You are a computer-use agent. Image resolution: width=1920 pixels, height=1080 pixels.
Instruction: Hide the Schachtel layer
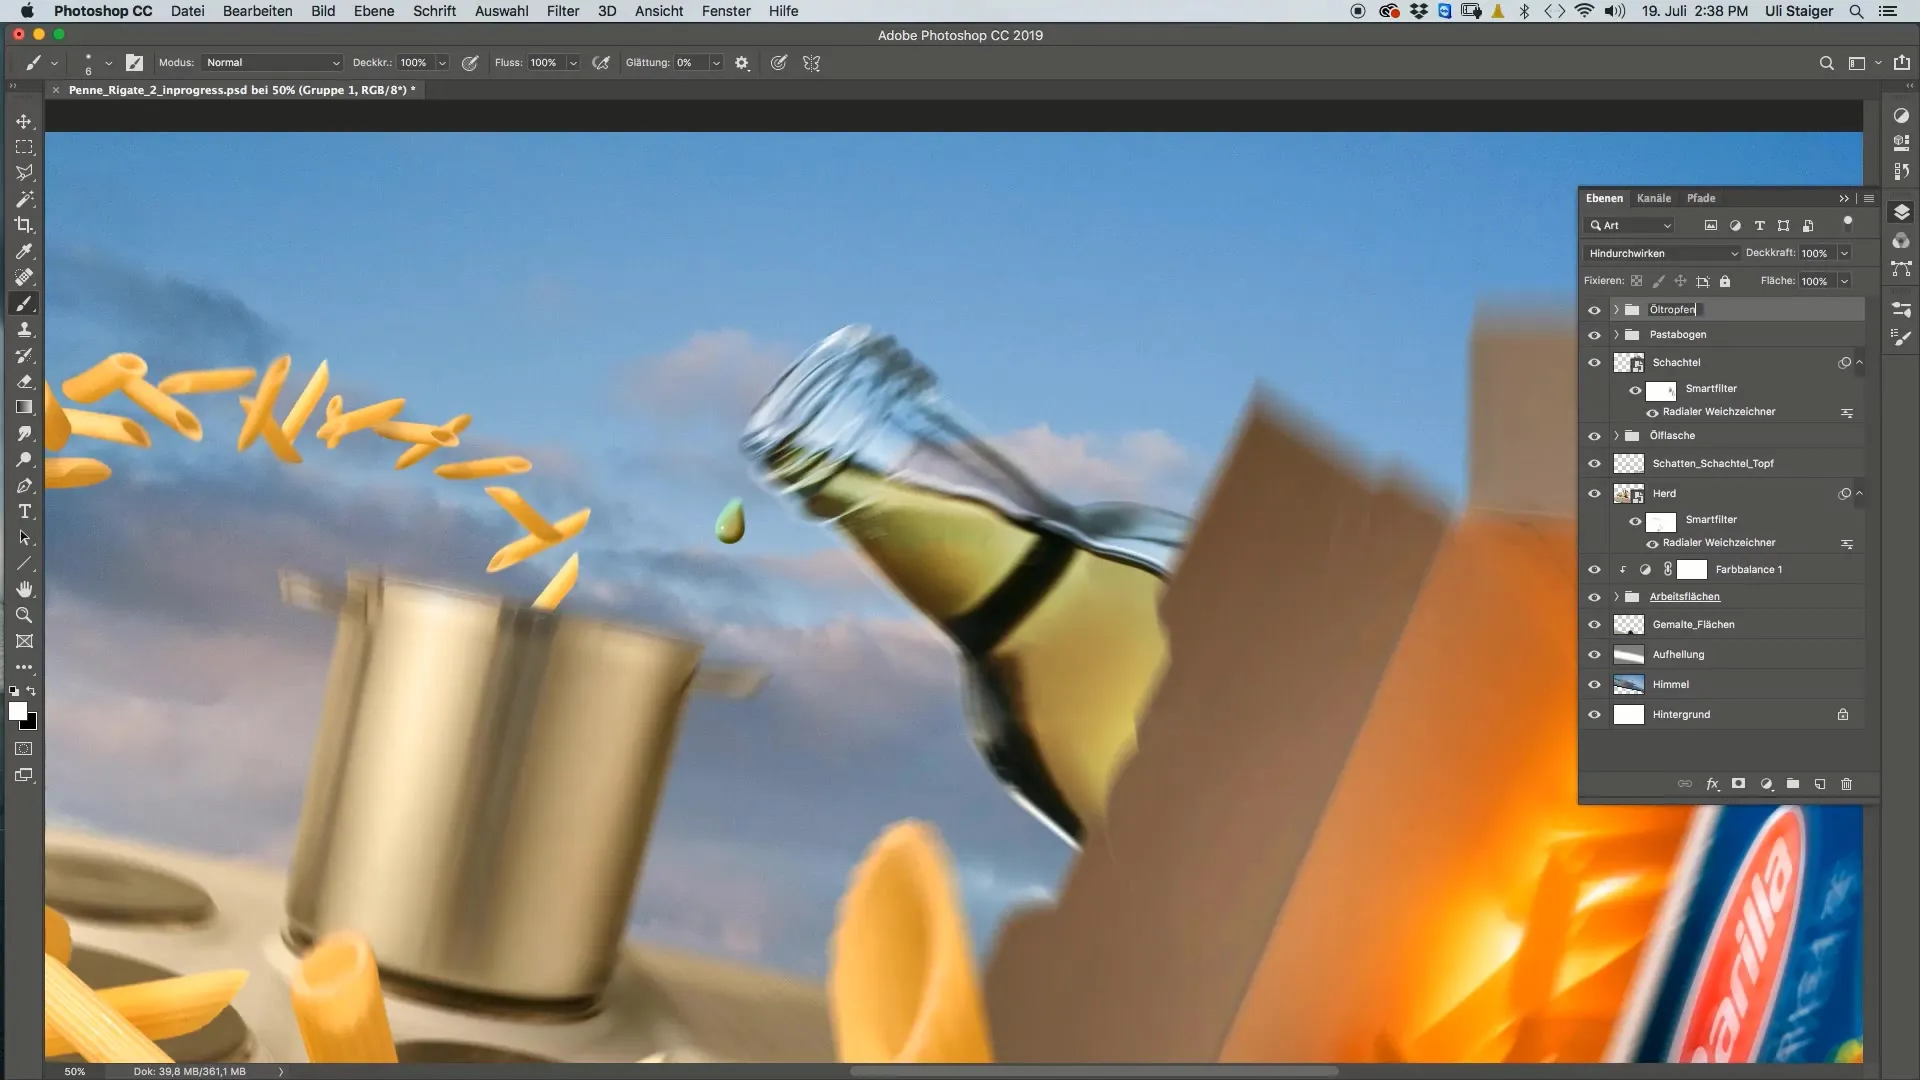click(x=1594, y=363)
